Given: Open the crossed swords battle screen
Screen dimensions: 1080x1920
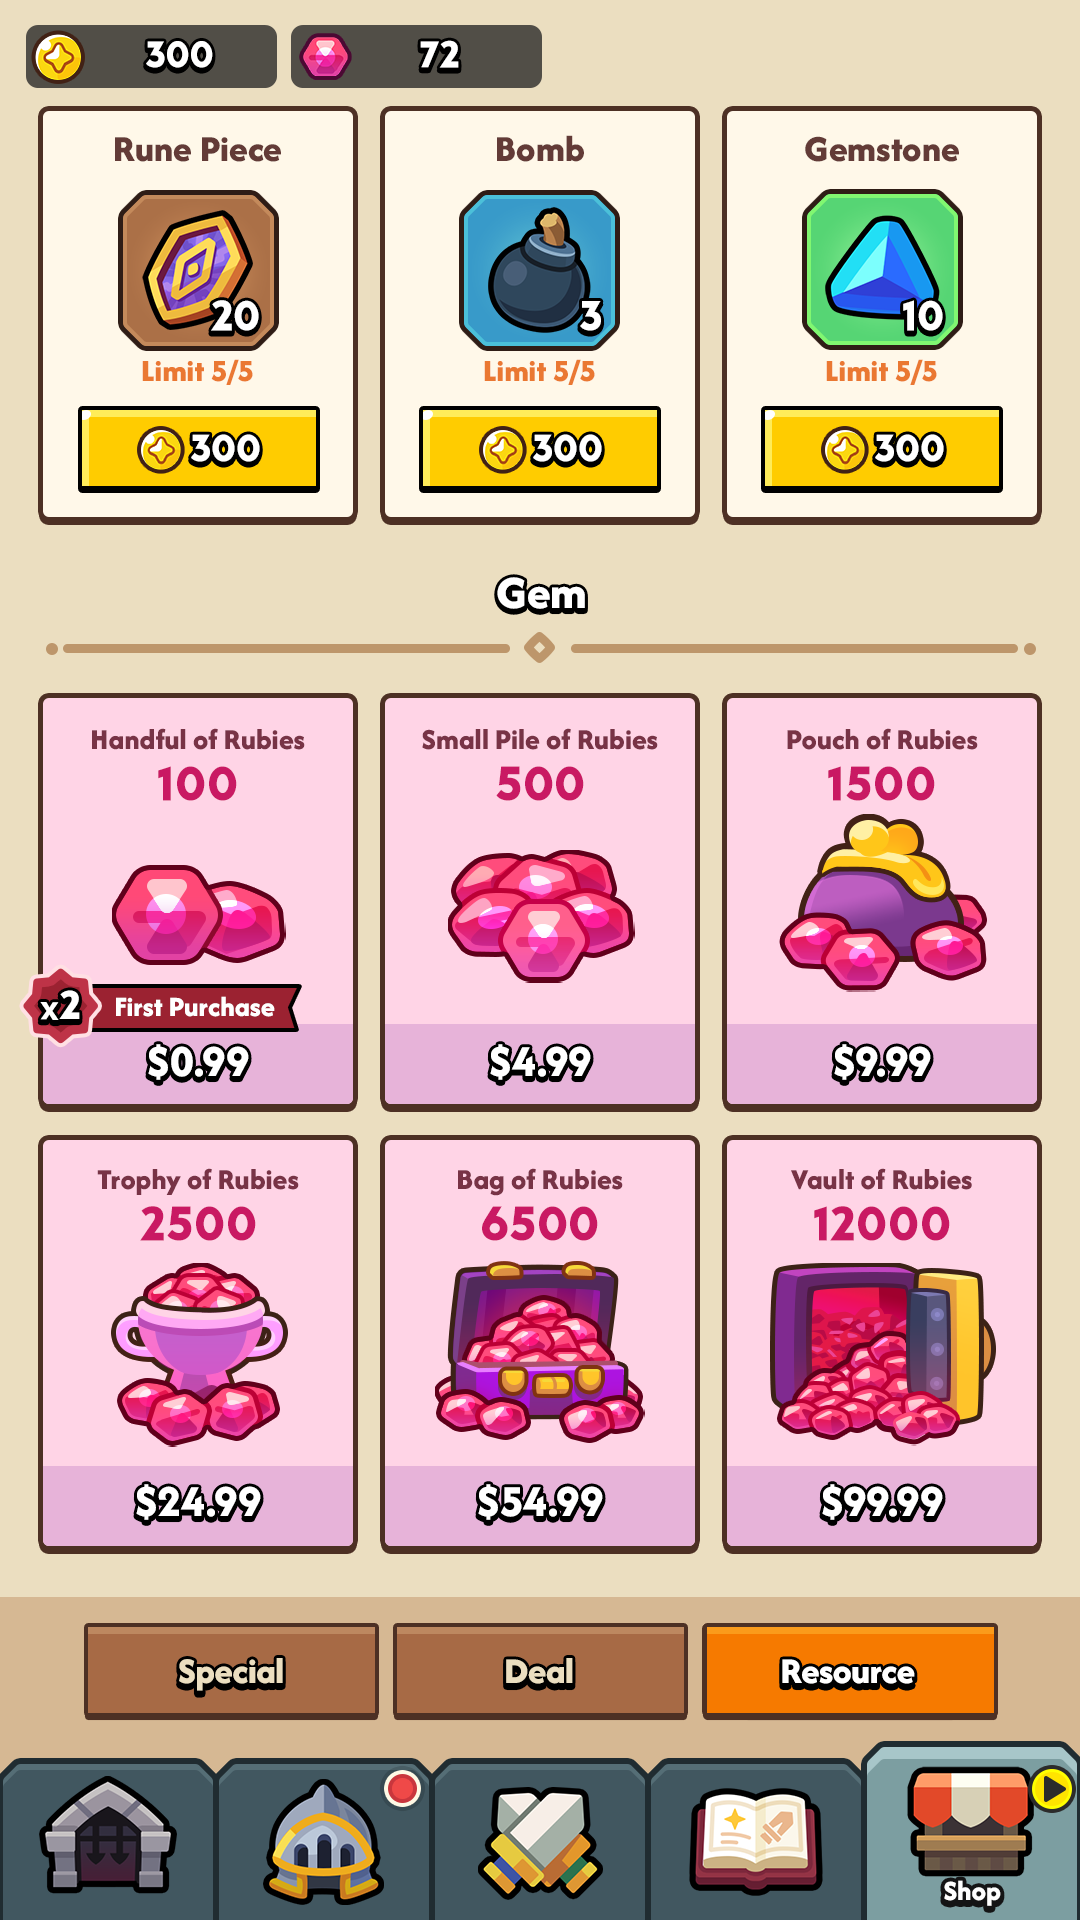Looking at the screenshot, I should click(540, 1838).
